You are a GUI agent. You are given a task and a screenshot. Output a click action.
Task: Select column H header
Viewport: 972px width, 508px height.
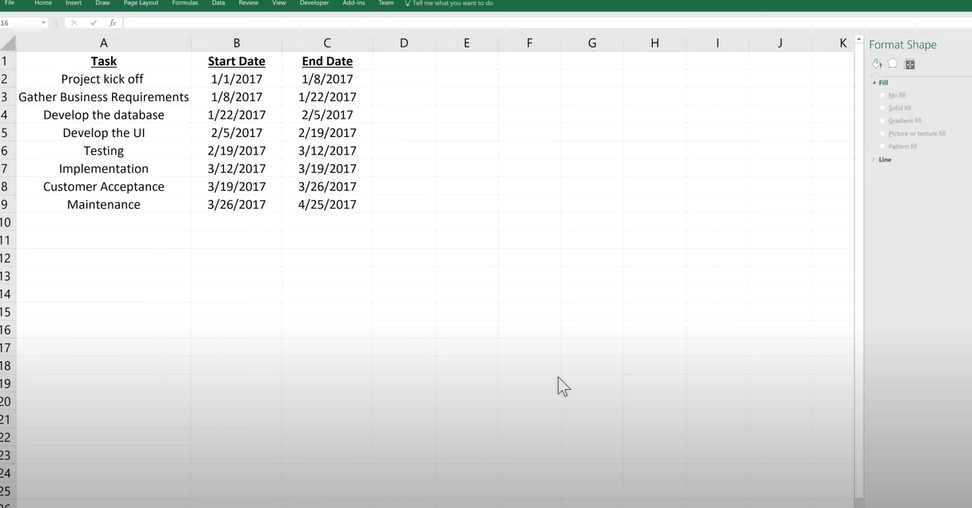coord(655,43)
